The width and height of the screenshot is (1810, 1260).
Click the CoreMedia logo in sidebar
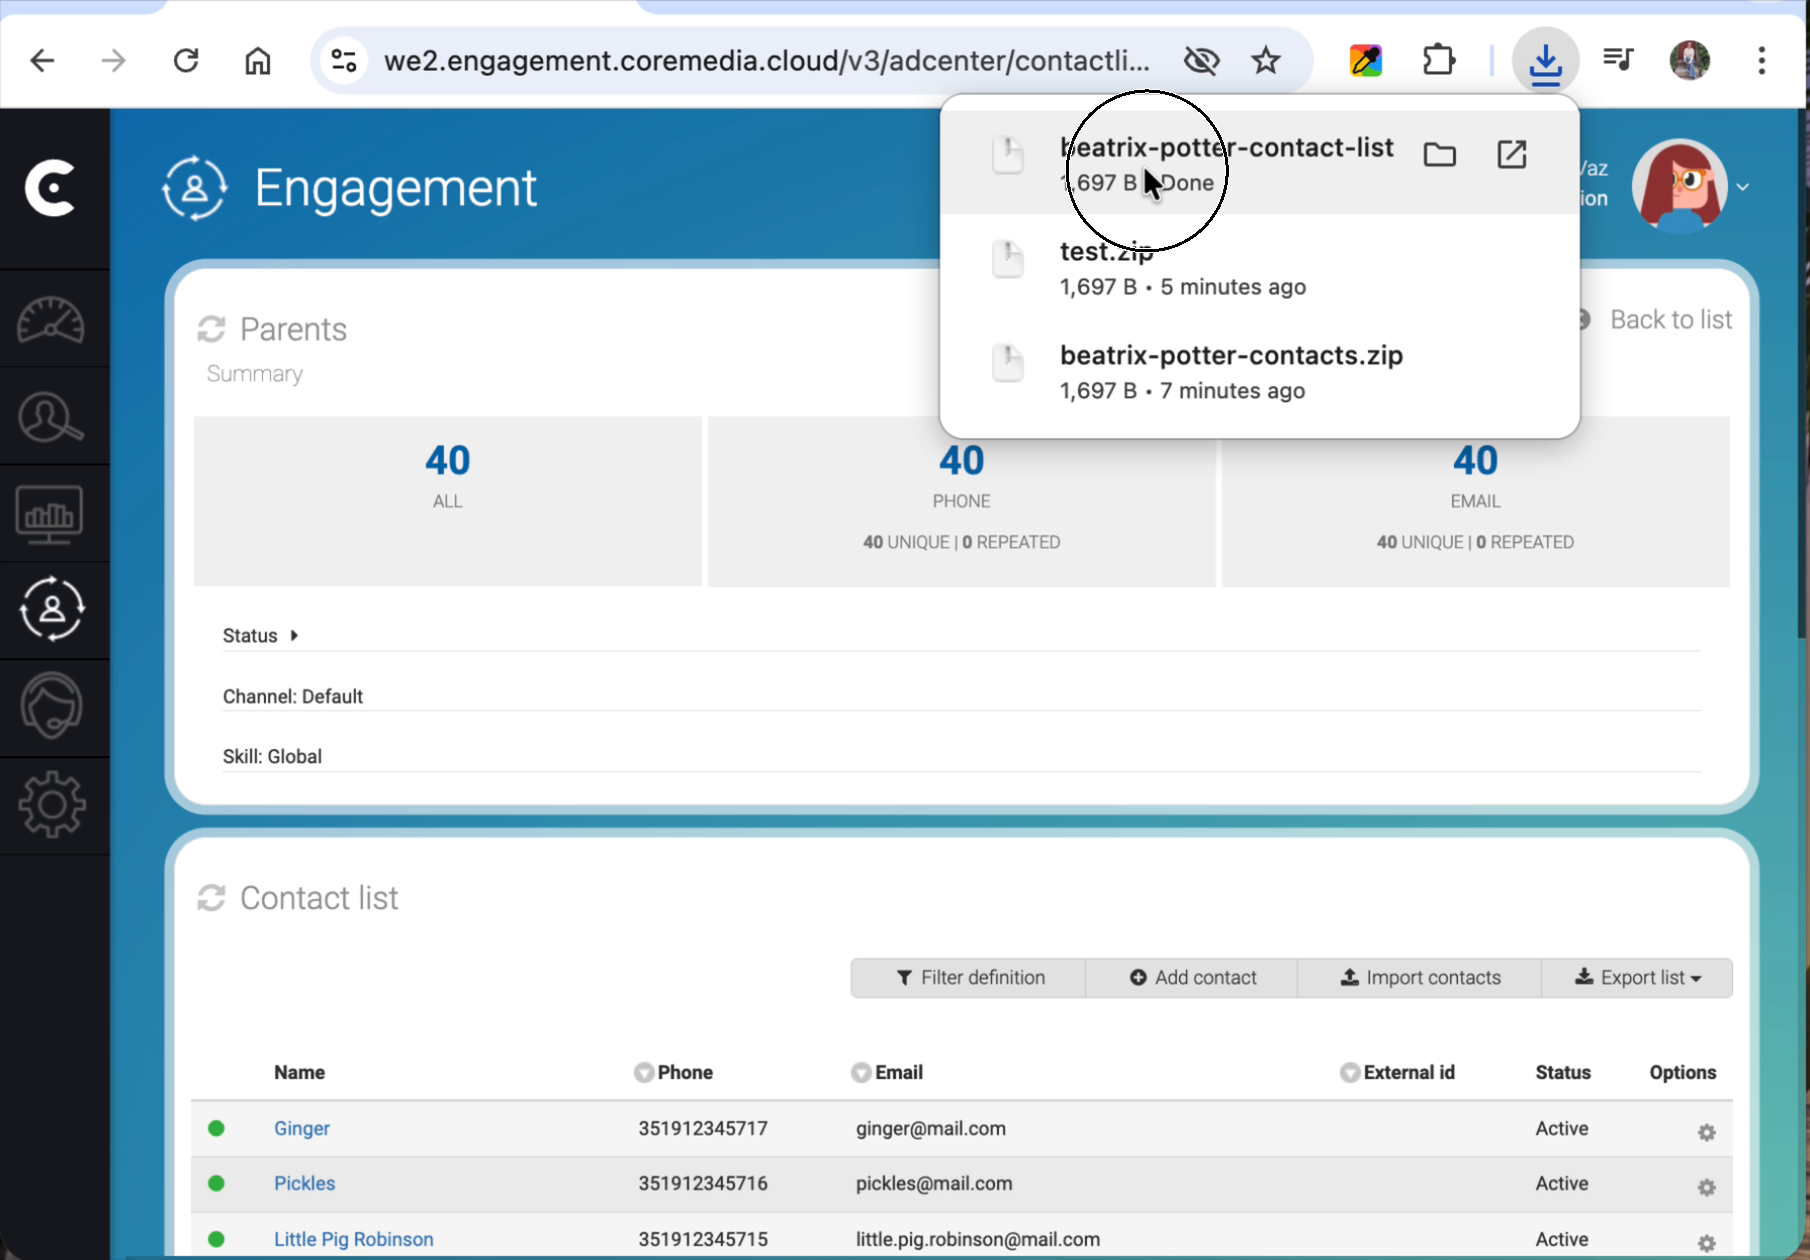(x=51, y=187)
